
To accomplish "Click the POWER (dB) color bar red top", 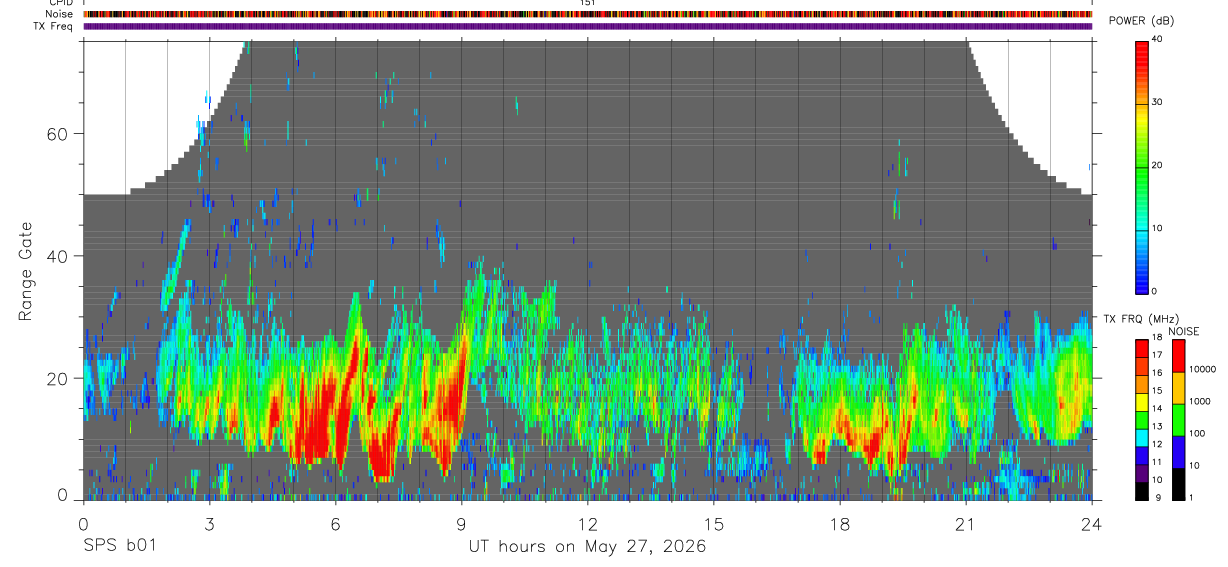I will [1143, 54].
